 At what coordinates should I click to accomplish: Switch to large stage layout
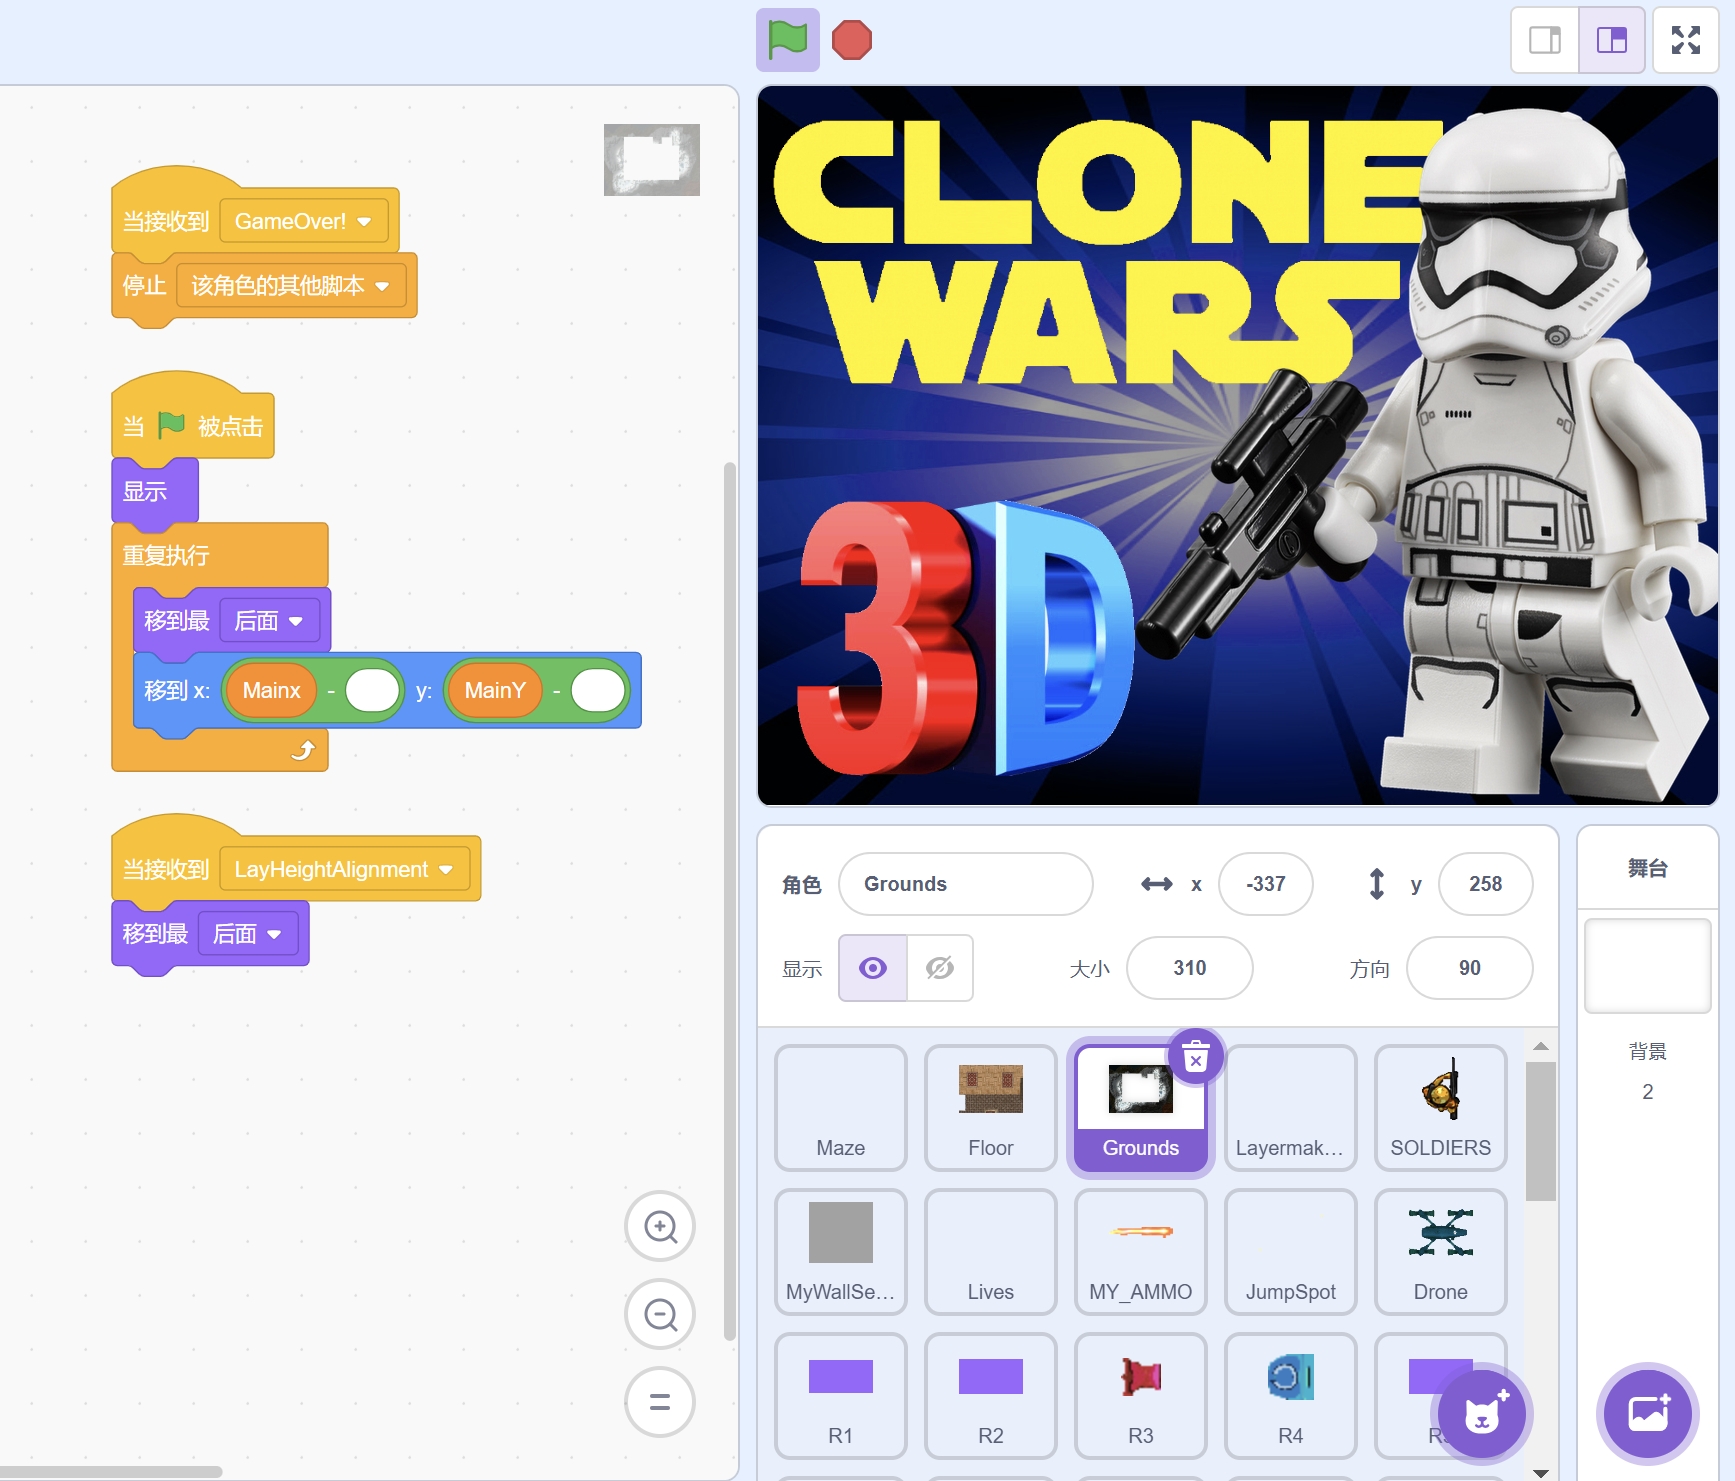pos(1612,40)
